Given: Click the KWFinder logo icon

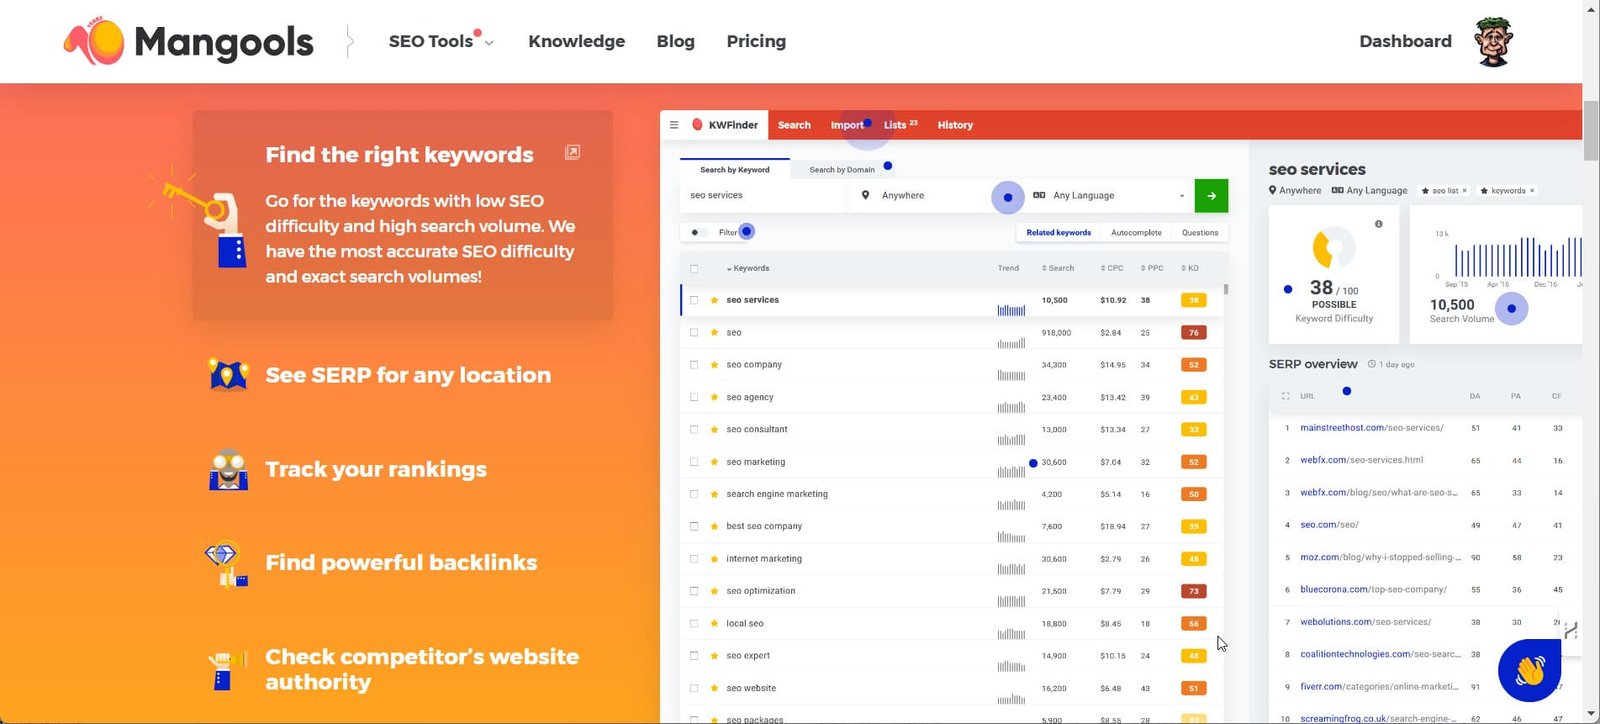Looking at the screenshot, I should (x=698, y=125).
